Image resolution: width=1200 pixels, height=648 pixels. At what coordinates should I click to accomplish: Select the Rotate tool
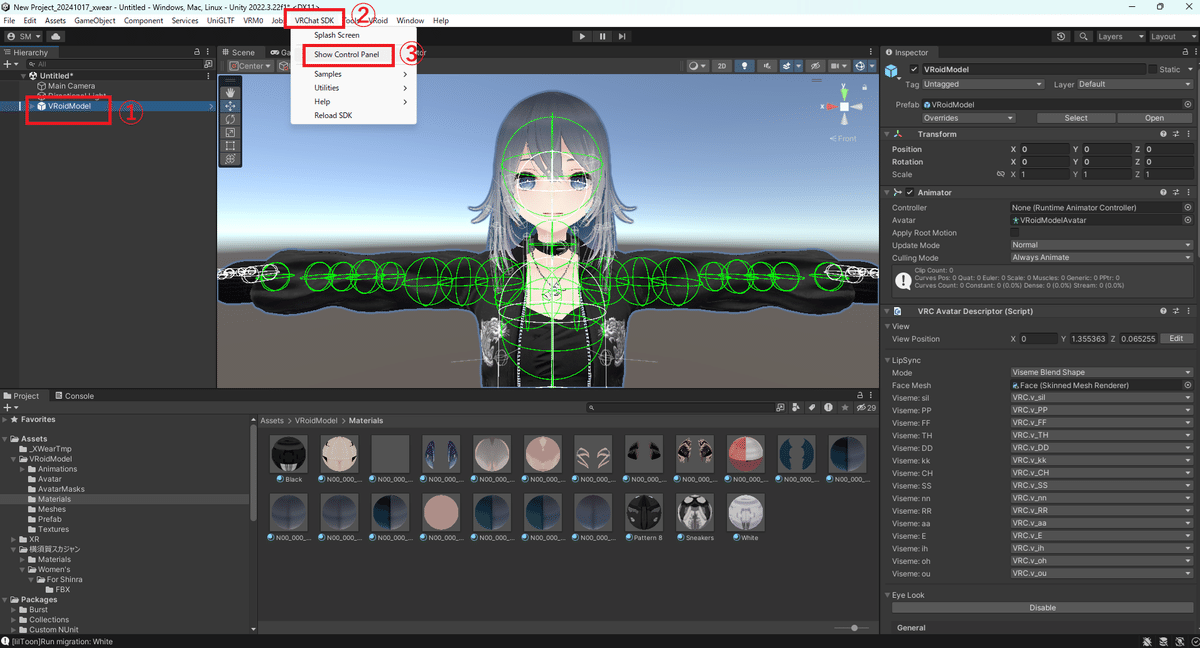[230, 119]
